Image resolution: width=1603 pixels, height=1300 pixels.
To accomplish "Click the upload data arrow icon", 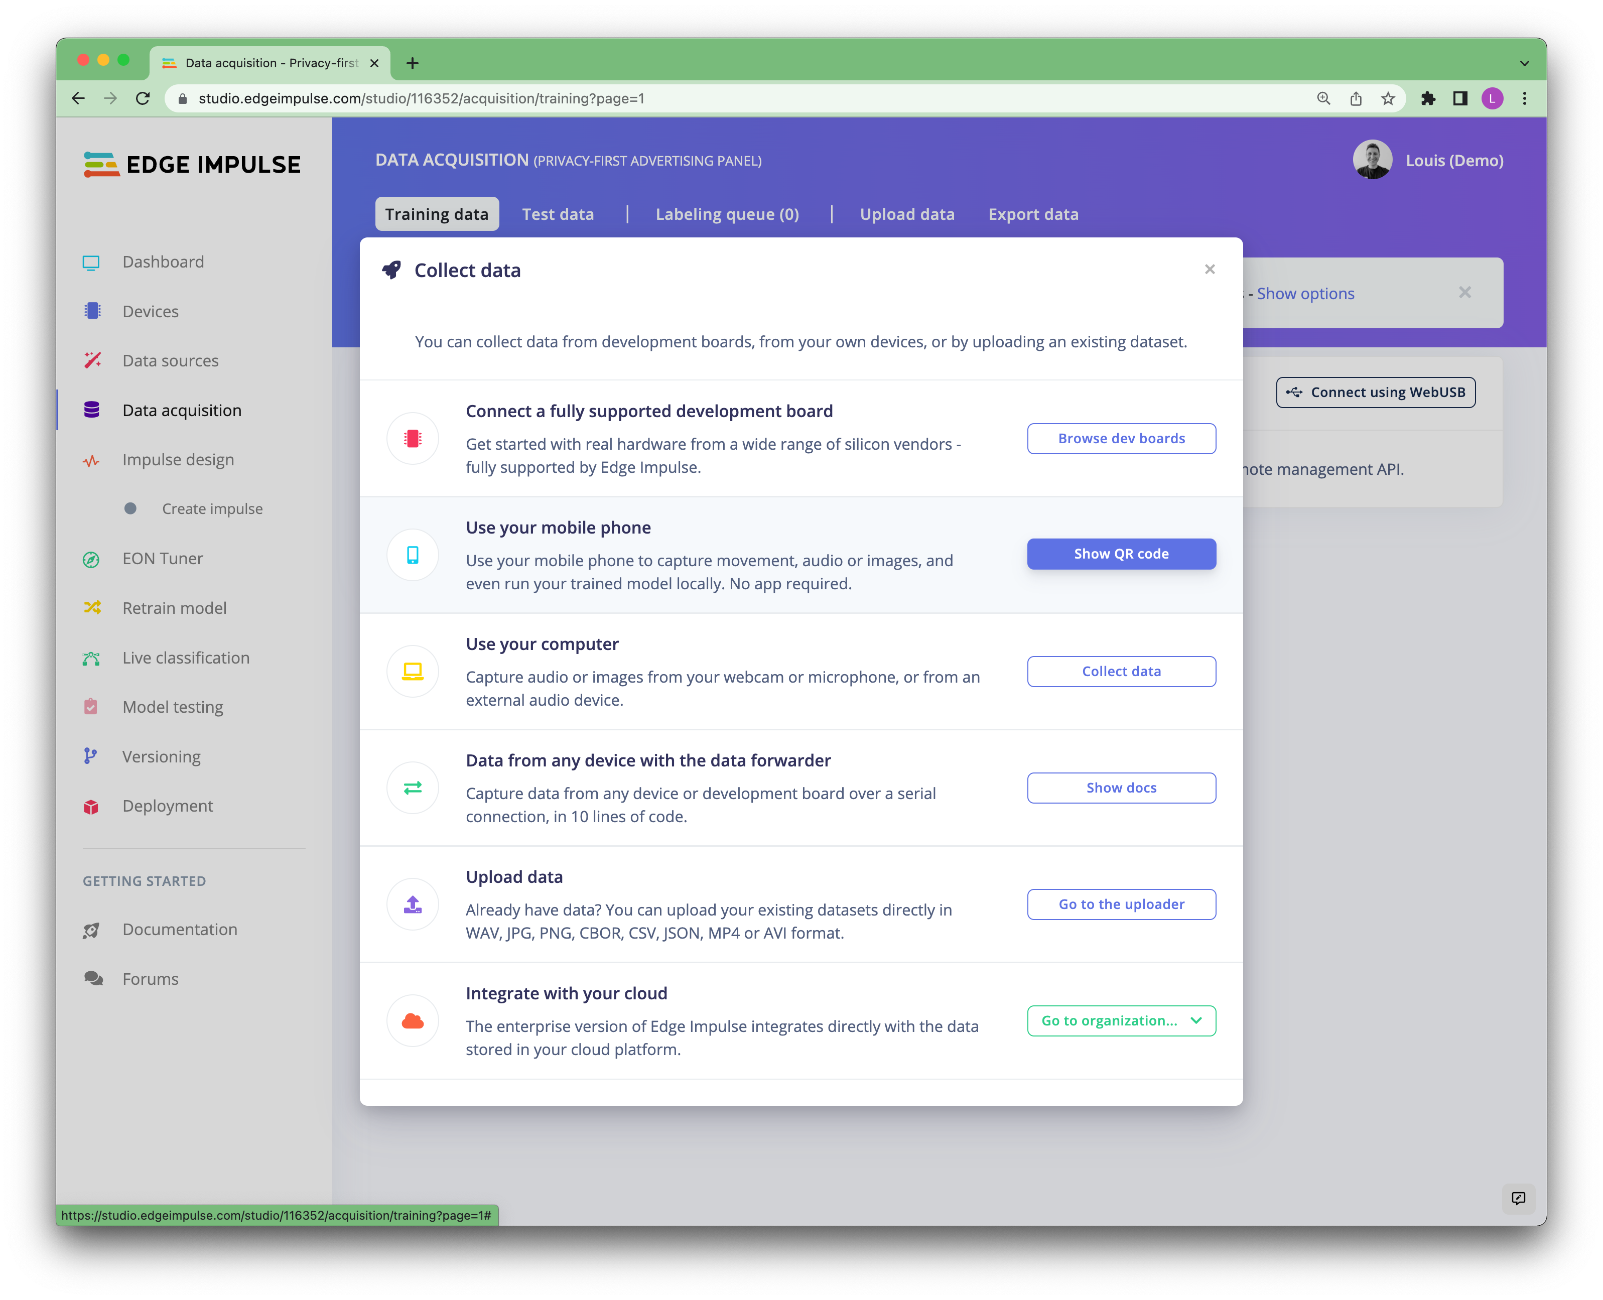I will (x=413, y=904).
